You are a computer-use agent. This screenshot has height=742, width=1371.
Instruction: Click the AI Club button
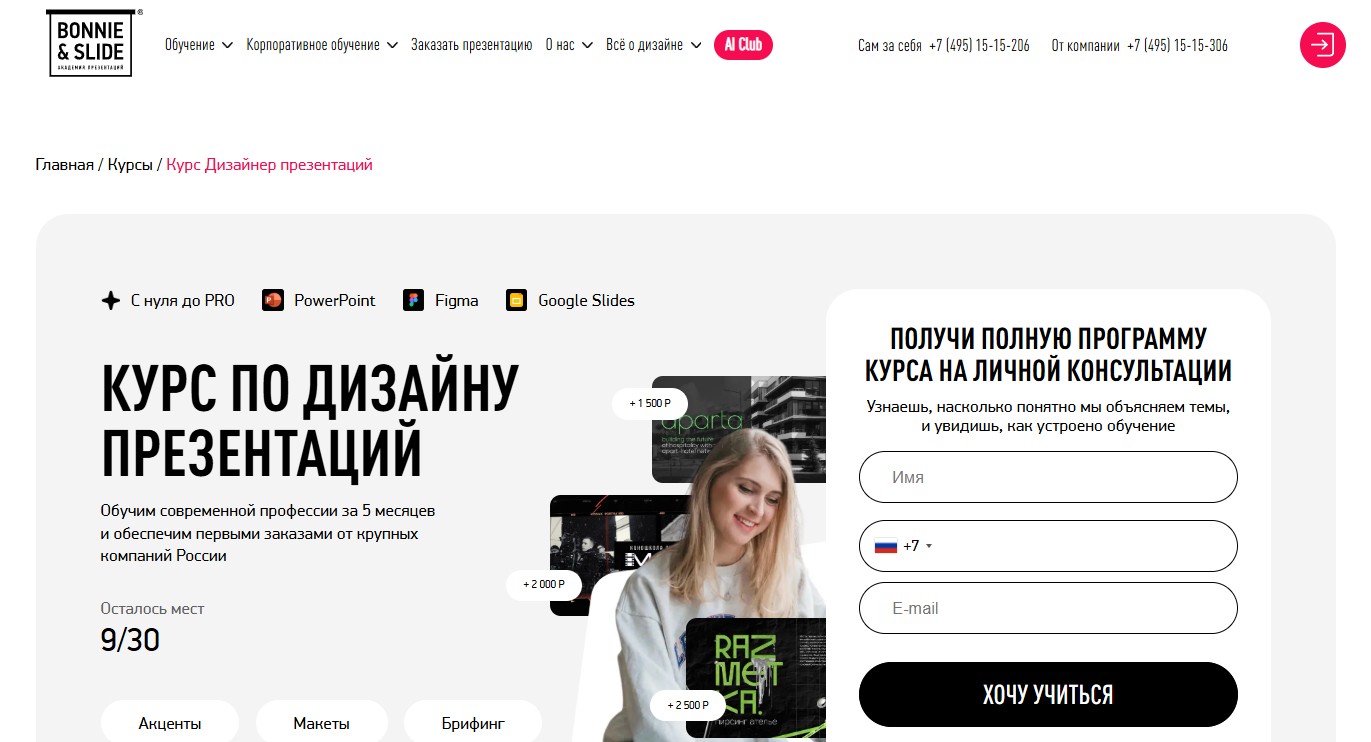pyautogui.click(x=743, y=45)
